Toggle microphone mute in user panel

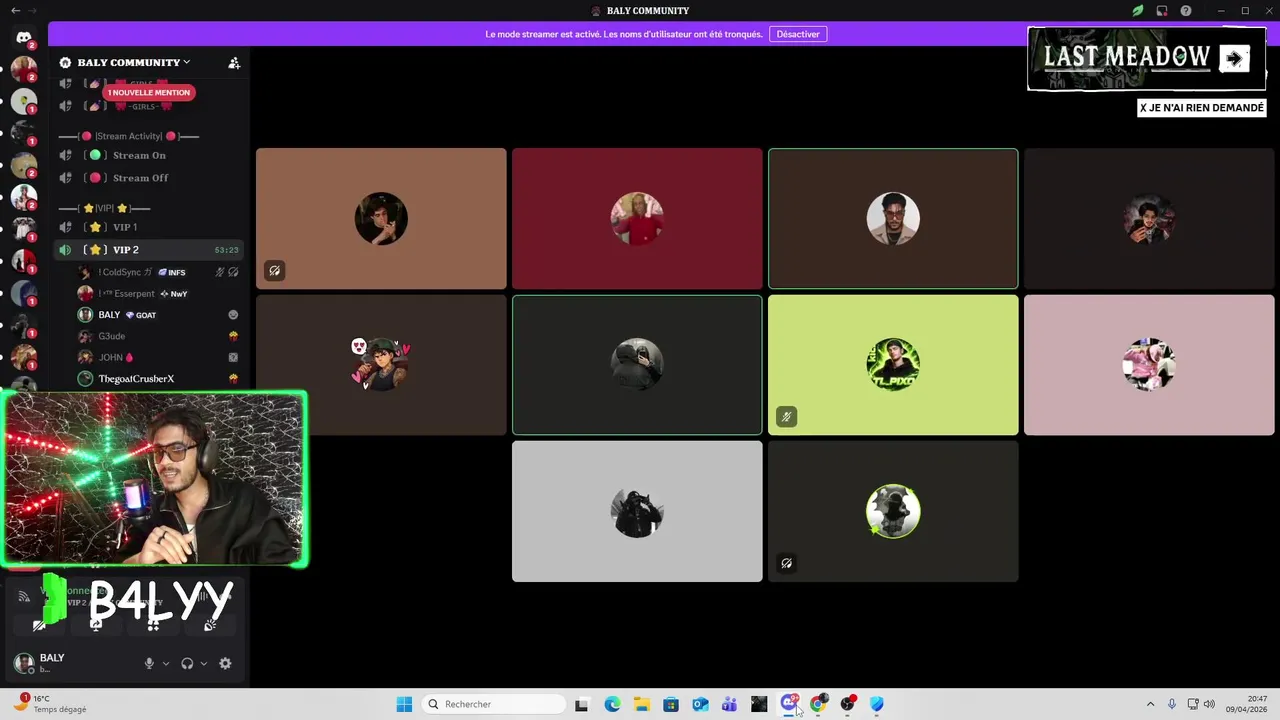click(149, 663)
